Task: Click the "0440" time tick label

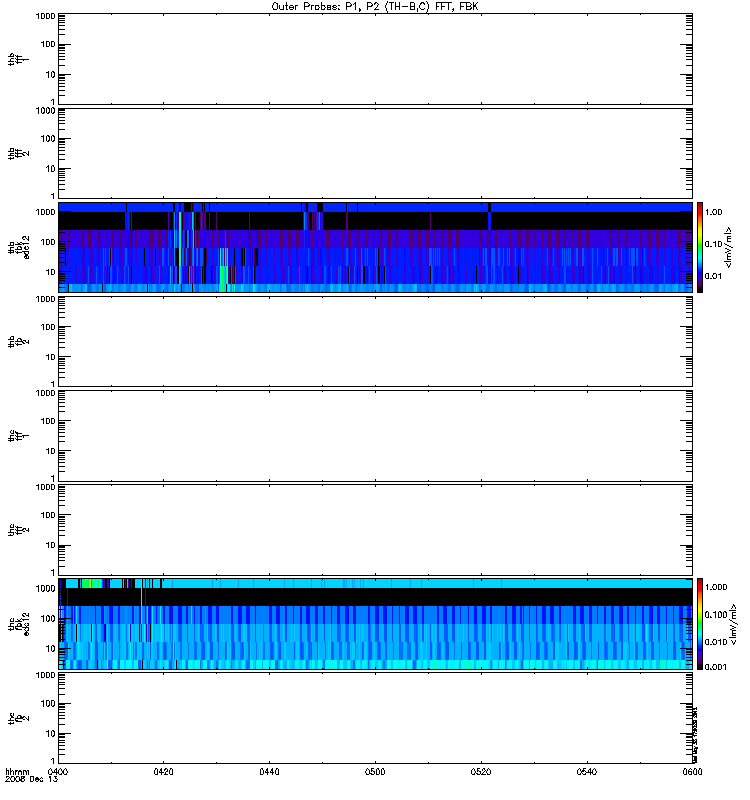Action: (x=269, y=771)
